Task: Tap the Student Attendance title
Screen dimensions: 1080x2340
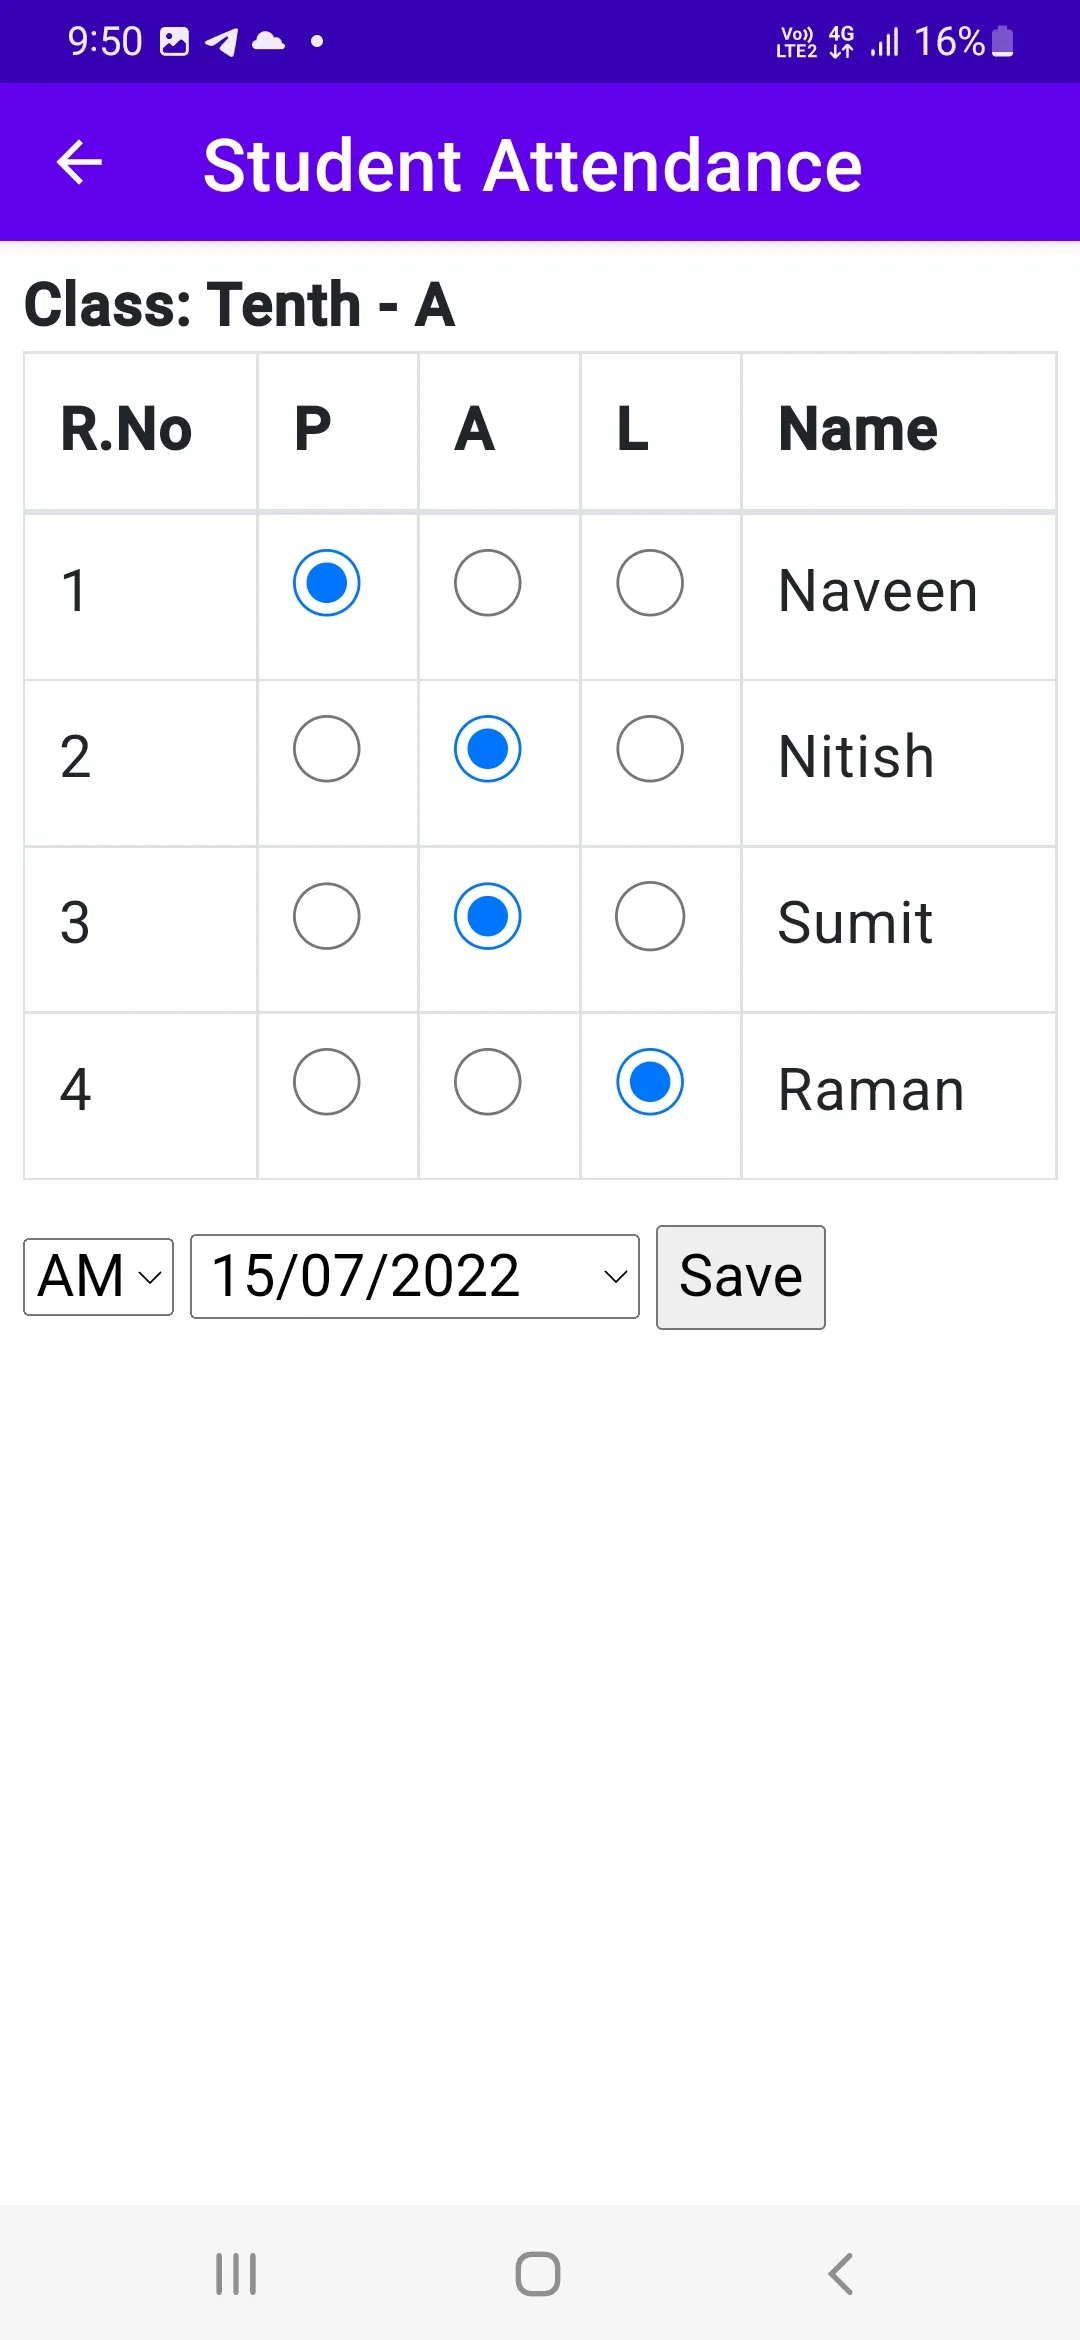Action: (533, 165)
